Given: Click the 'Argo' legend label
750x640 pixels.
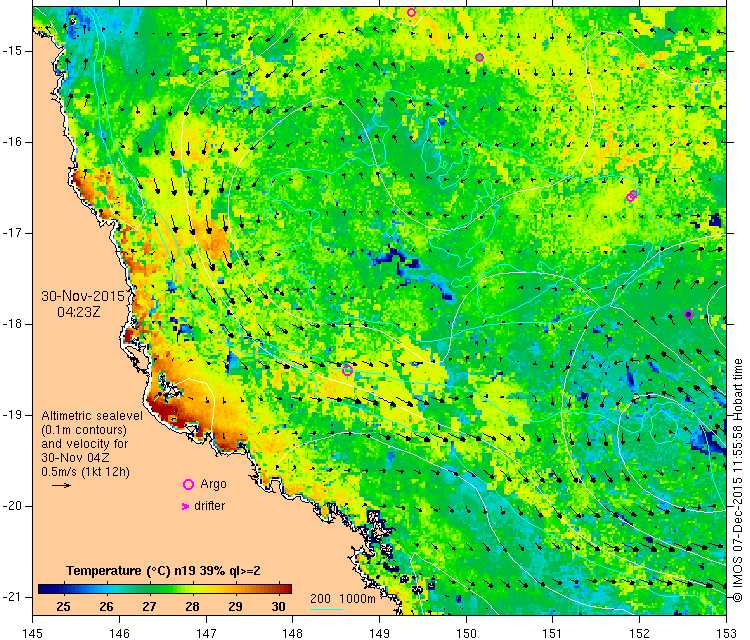Looking at the screenshot, I should pyautogui.click(x=213, y=484).
